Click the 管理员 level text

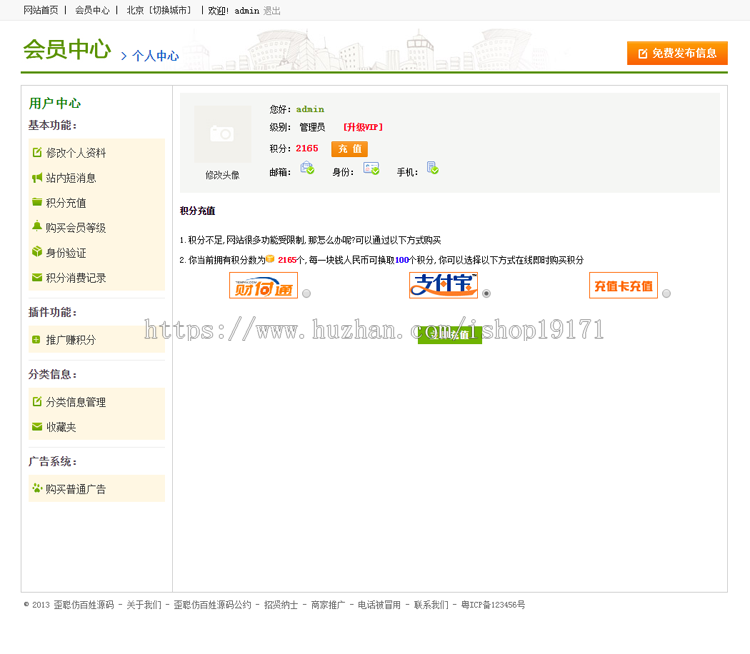[312, 127]
